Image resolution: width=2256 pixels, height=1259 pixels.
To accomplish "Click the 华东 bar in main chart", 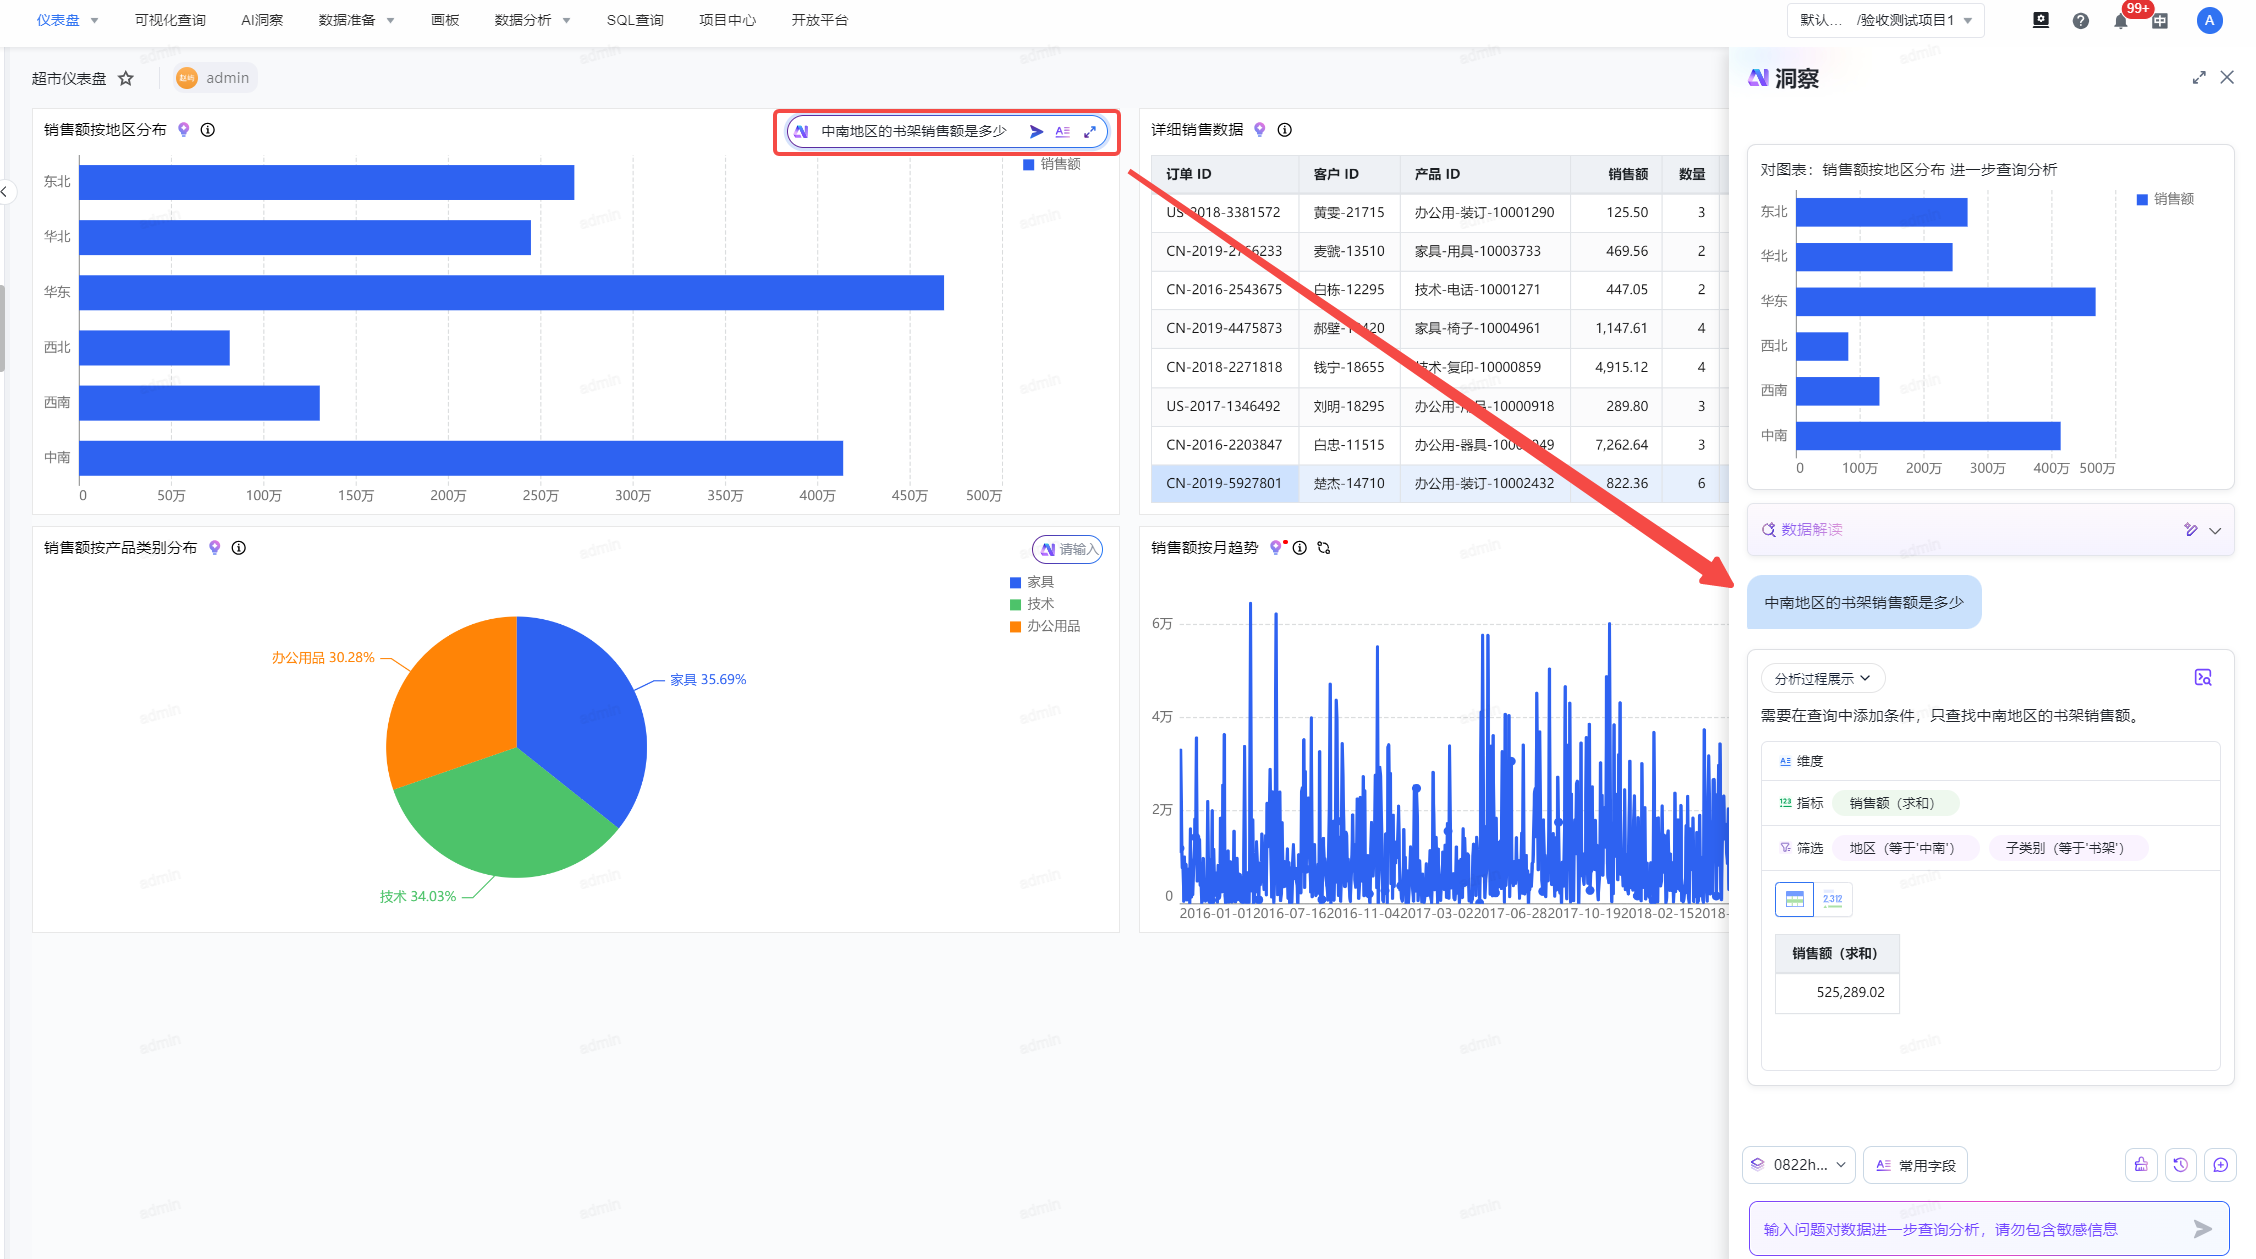I will coord(511,293).
